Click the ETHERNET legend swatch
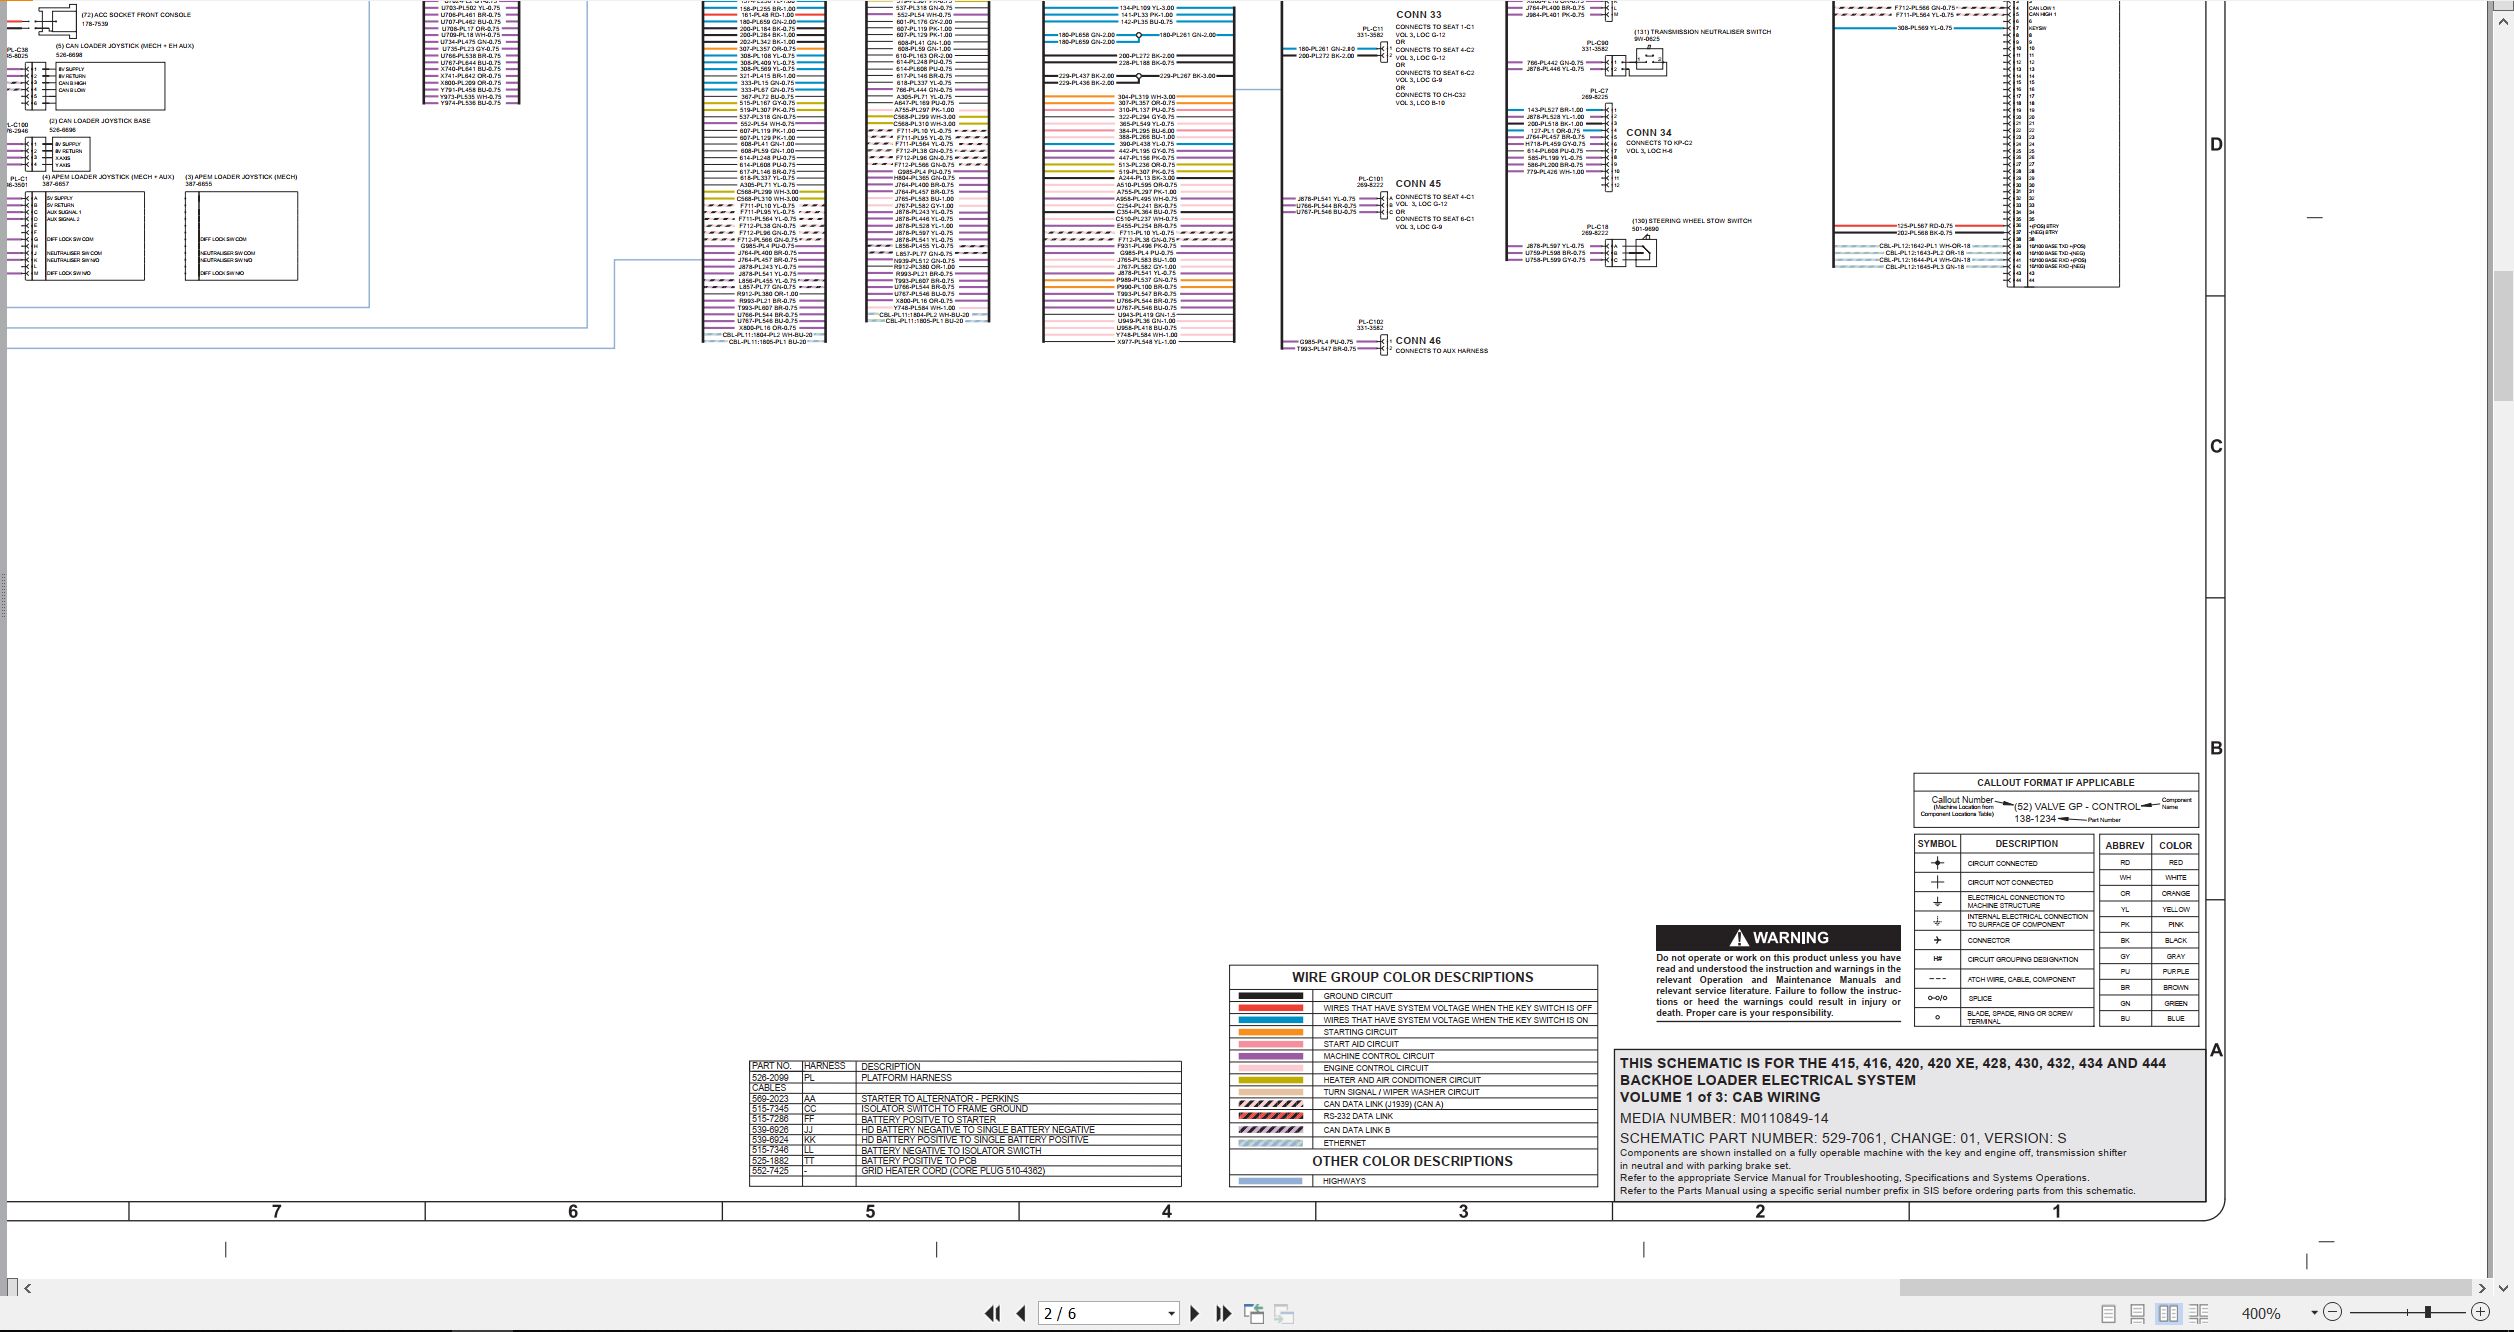Image resolution: width=2514 pixels, height=1332 pixels. (x=1270, y=1143)
